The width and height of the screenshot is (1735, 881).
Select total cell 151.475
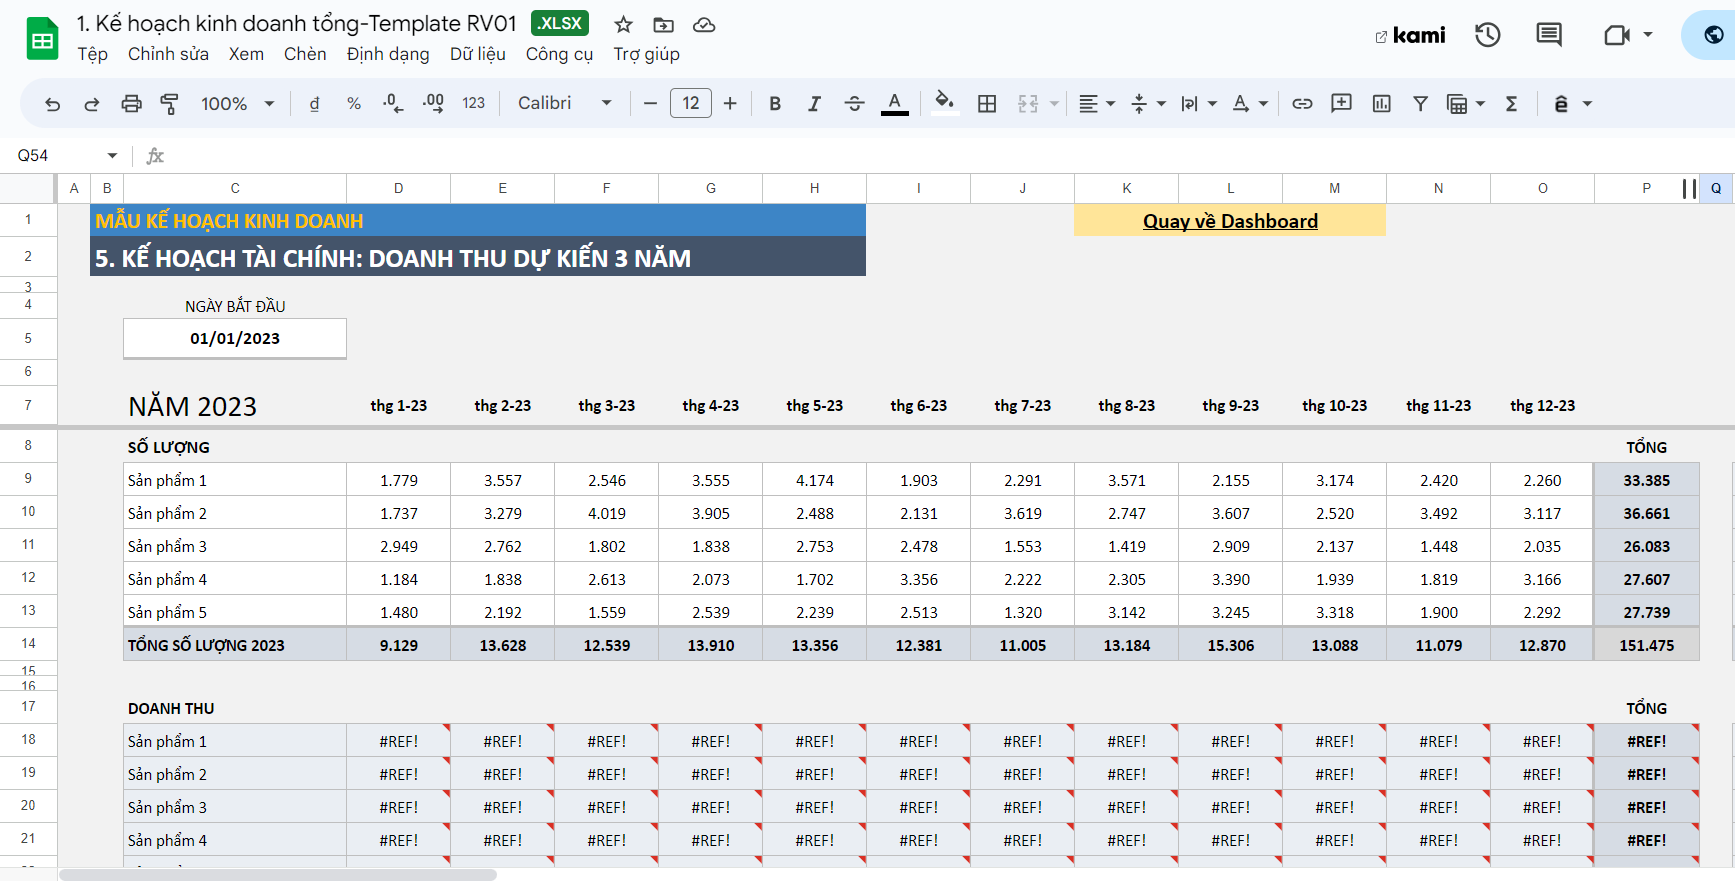coord(1646,645)
